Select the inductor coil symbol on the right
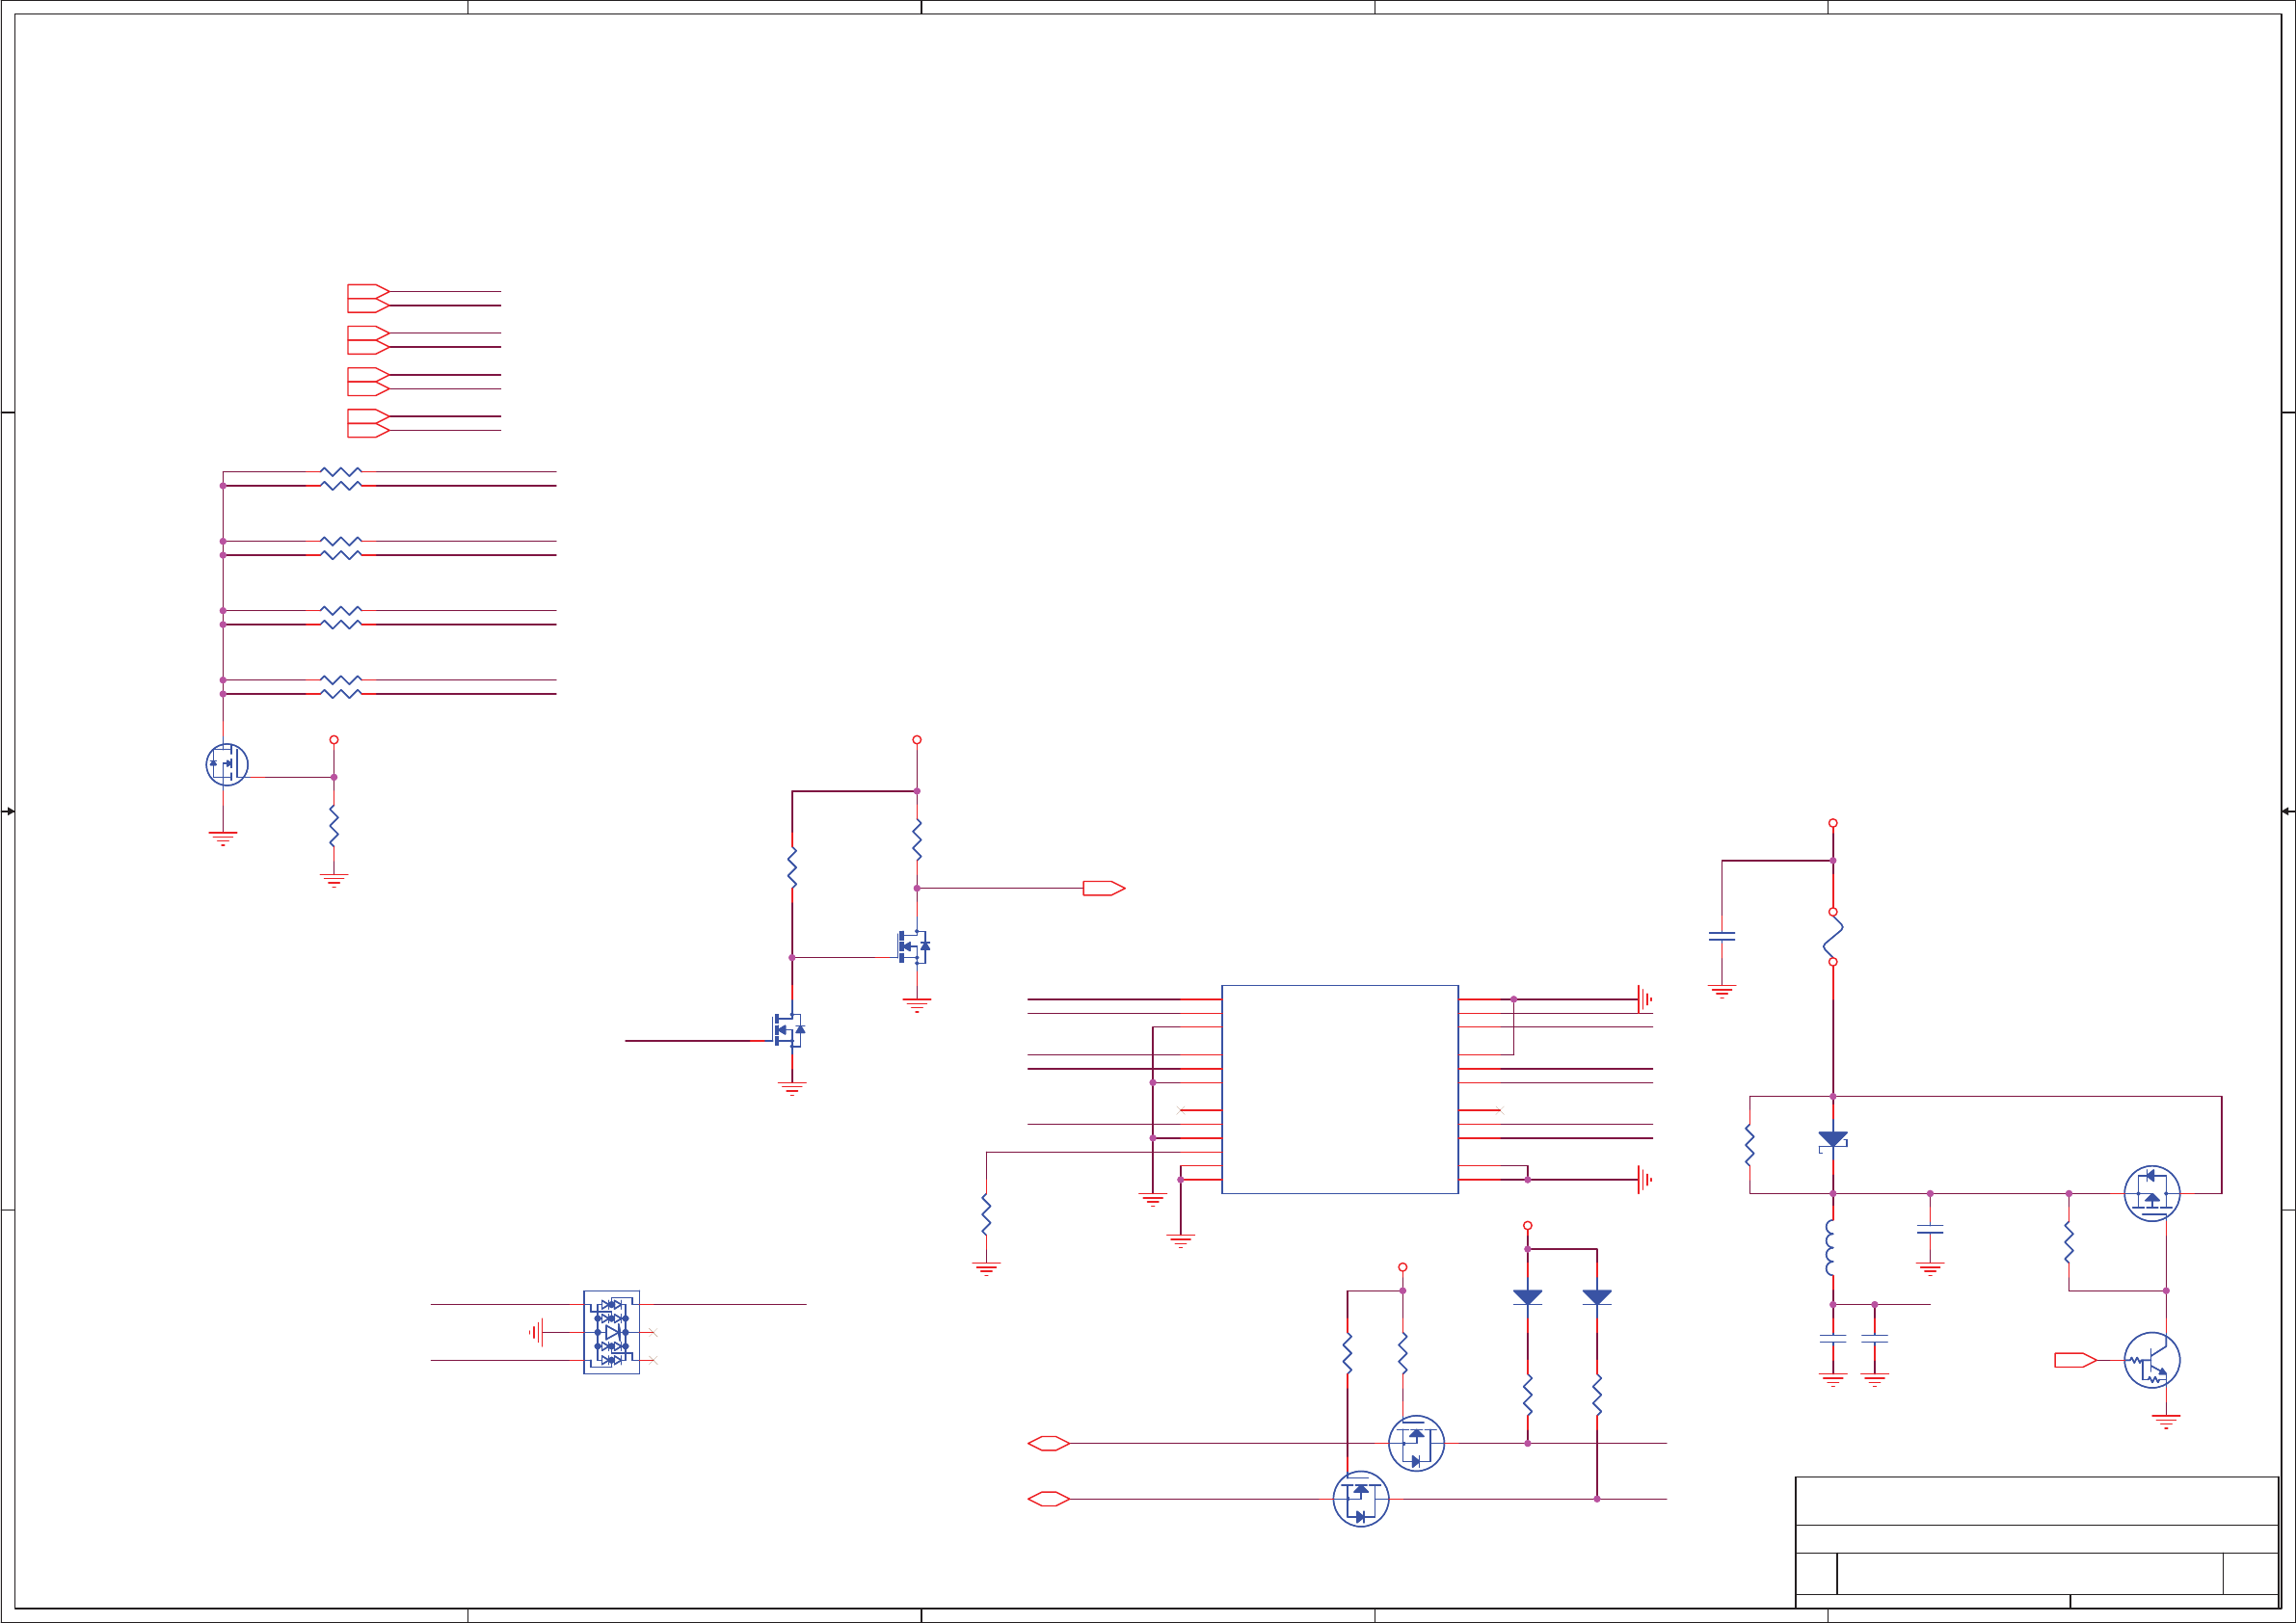The height and width of the screenshot is (1623, 2296). pyautogui.click(x=1830, y=1247)
